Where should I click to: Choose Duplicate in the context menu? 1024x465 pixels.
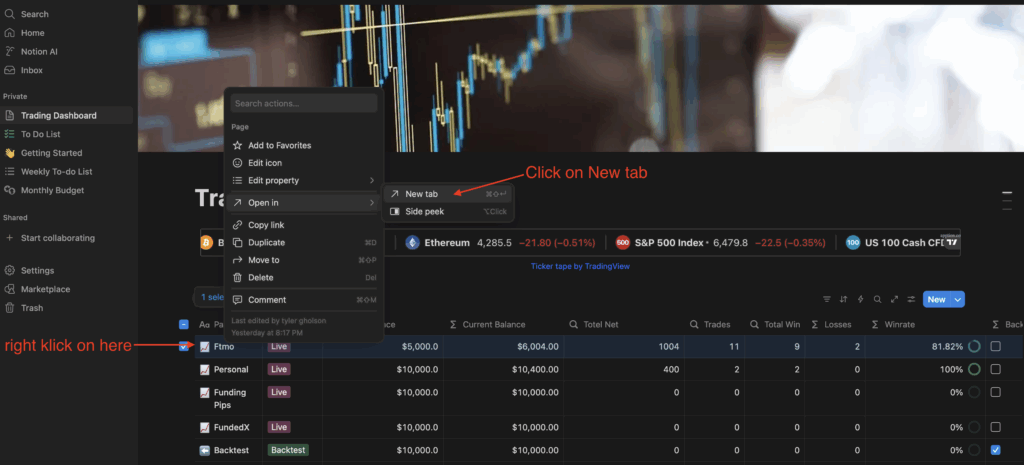pos(266,242)
